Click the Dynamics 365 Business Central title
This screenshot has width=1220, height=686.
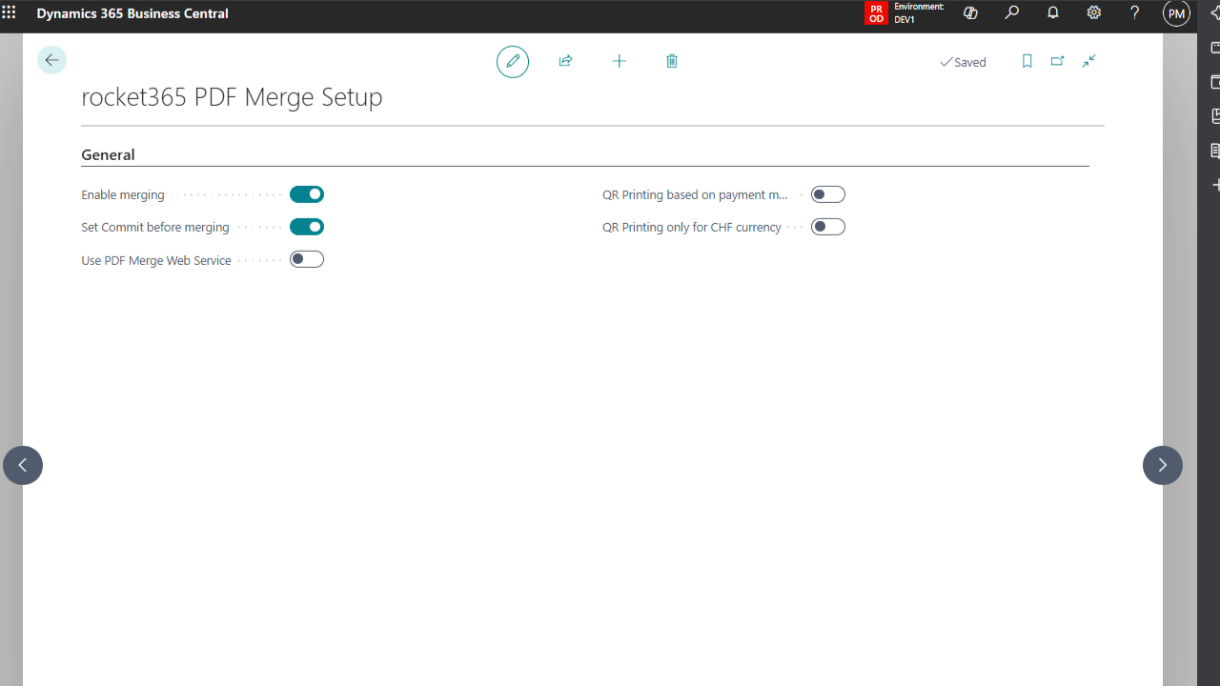pos(132,14)
